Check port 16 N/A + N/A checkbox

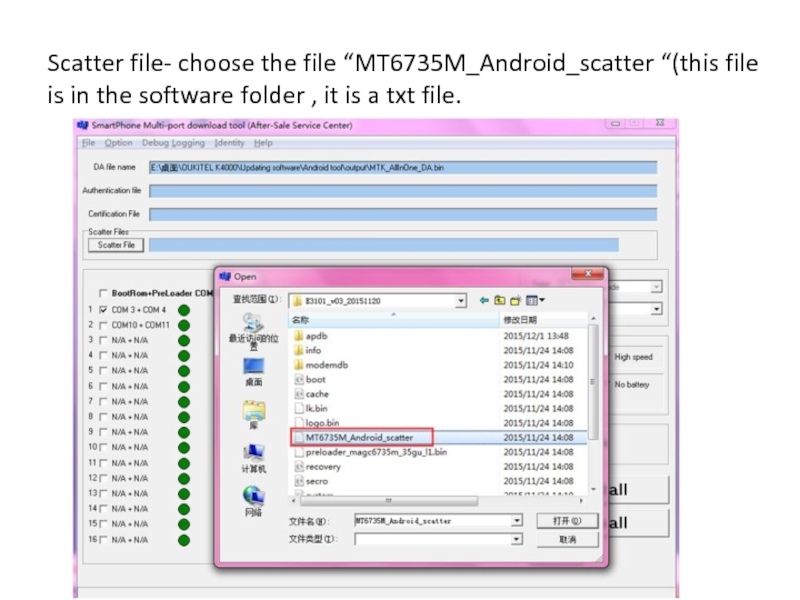click(103, 540)
